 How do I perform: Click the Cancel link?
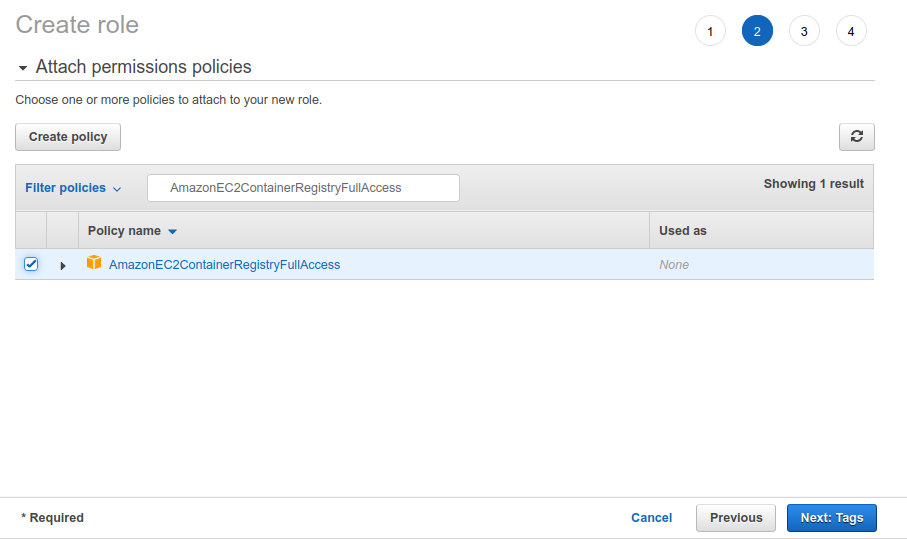(x=651, y=518)
